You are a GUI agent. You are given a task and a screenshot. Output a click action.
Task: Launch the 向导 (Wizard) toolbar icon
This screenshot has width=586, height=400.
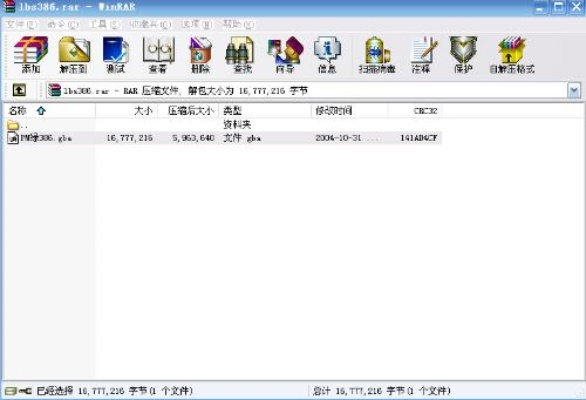[x=285, y=55]
